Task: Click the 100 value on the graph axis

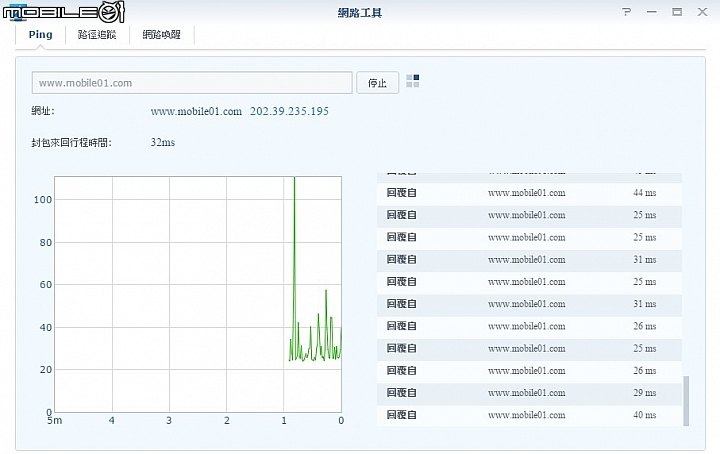Action: pos(43,200)
